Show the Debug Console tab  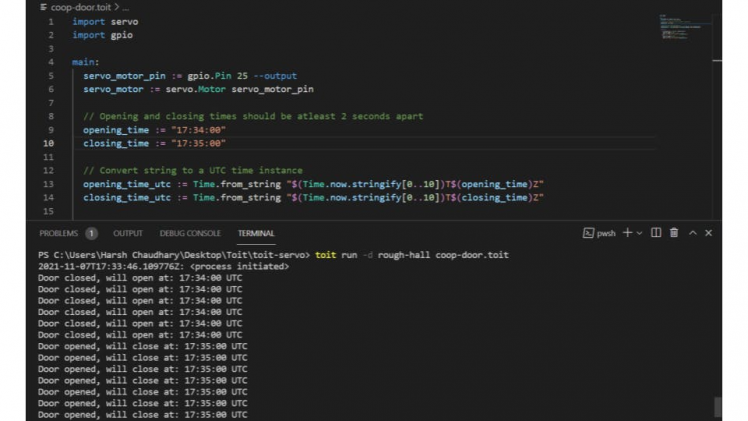click(190, 233)
